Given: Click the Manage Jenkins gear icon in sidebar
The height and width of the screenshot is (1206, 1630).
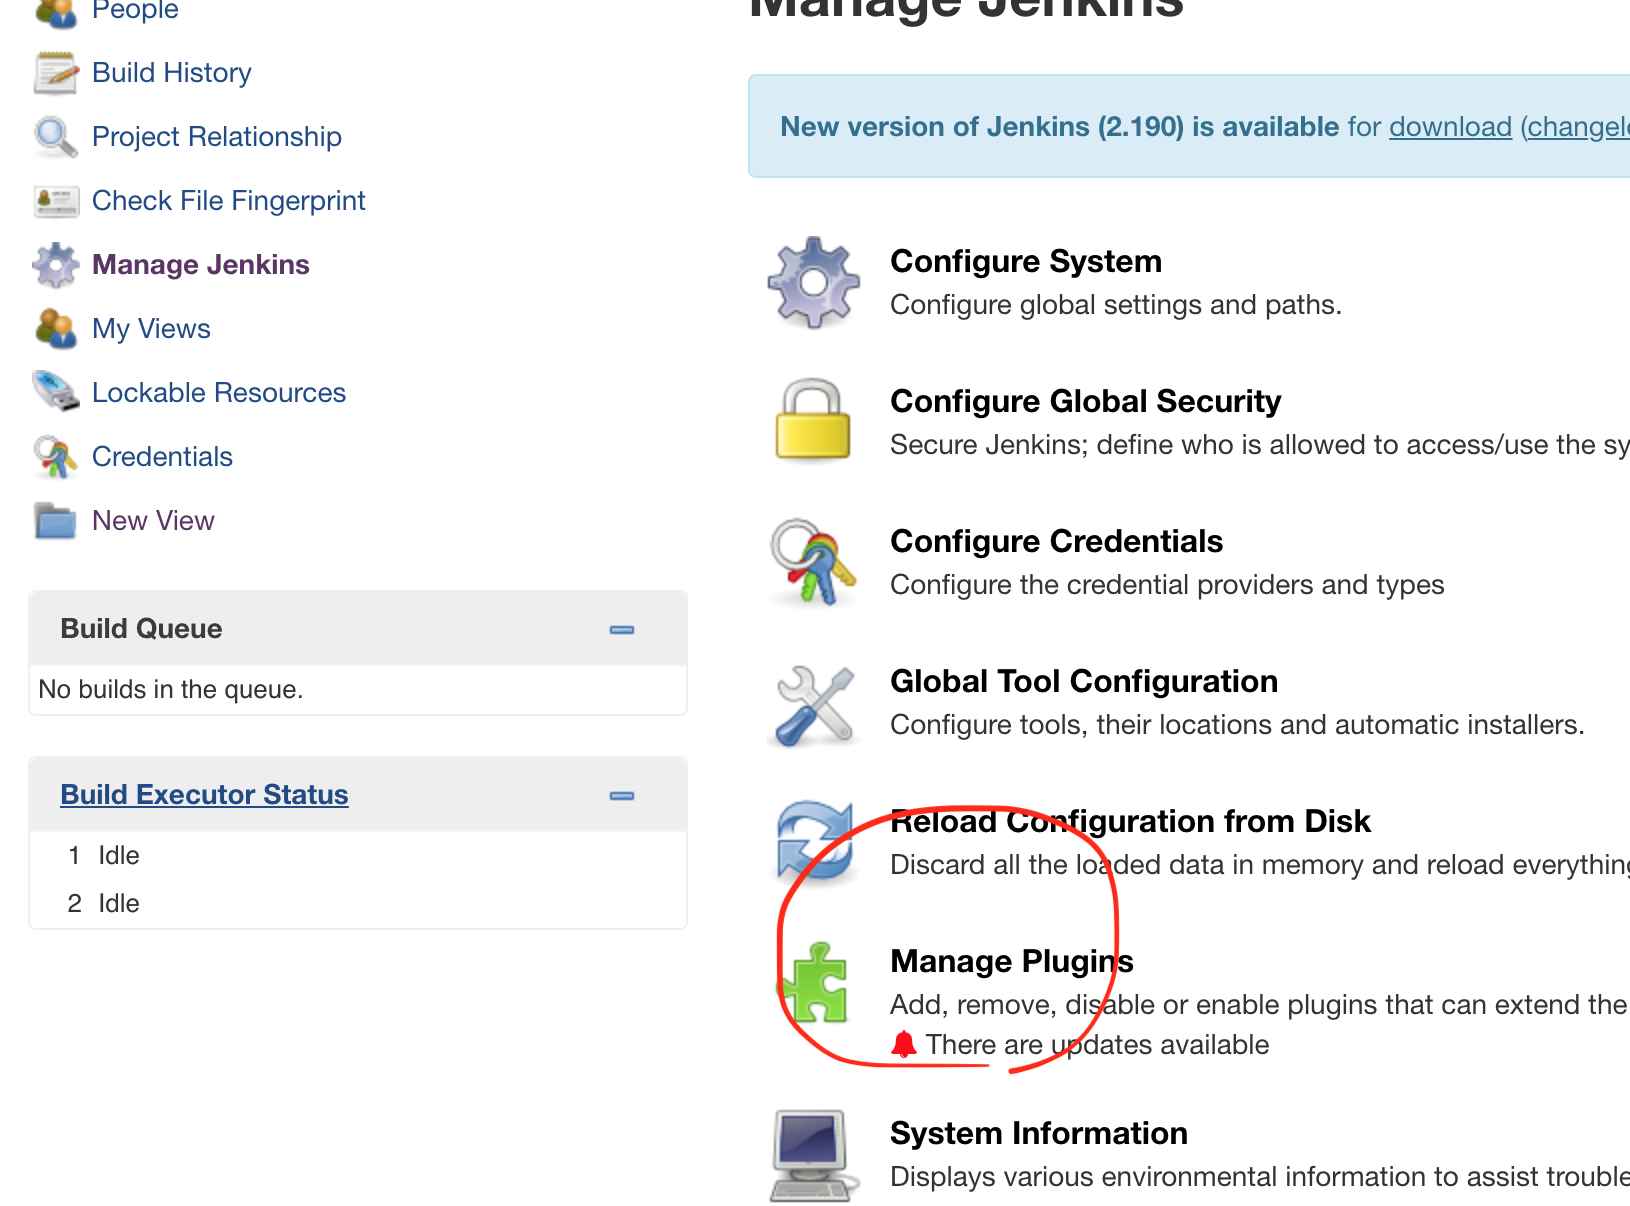Looking at the screenshot, I should point(56,265).
